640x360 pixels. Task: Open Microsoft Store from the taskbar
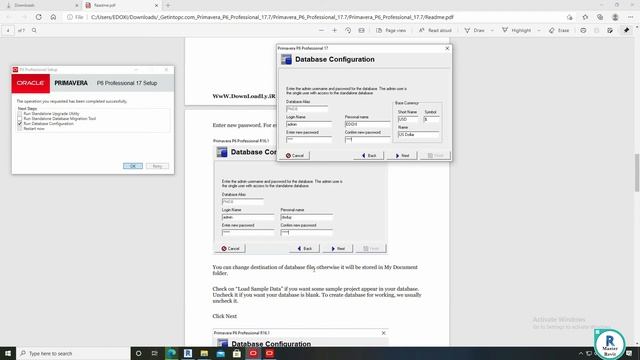point(237,353)
